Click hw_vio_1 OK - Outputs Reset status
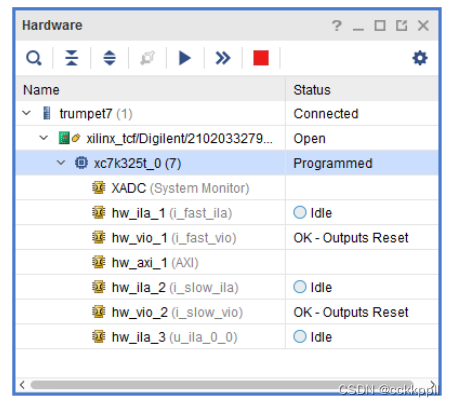 (x=351, y=238)
